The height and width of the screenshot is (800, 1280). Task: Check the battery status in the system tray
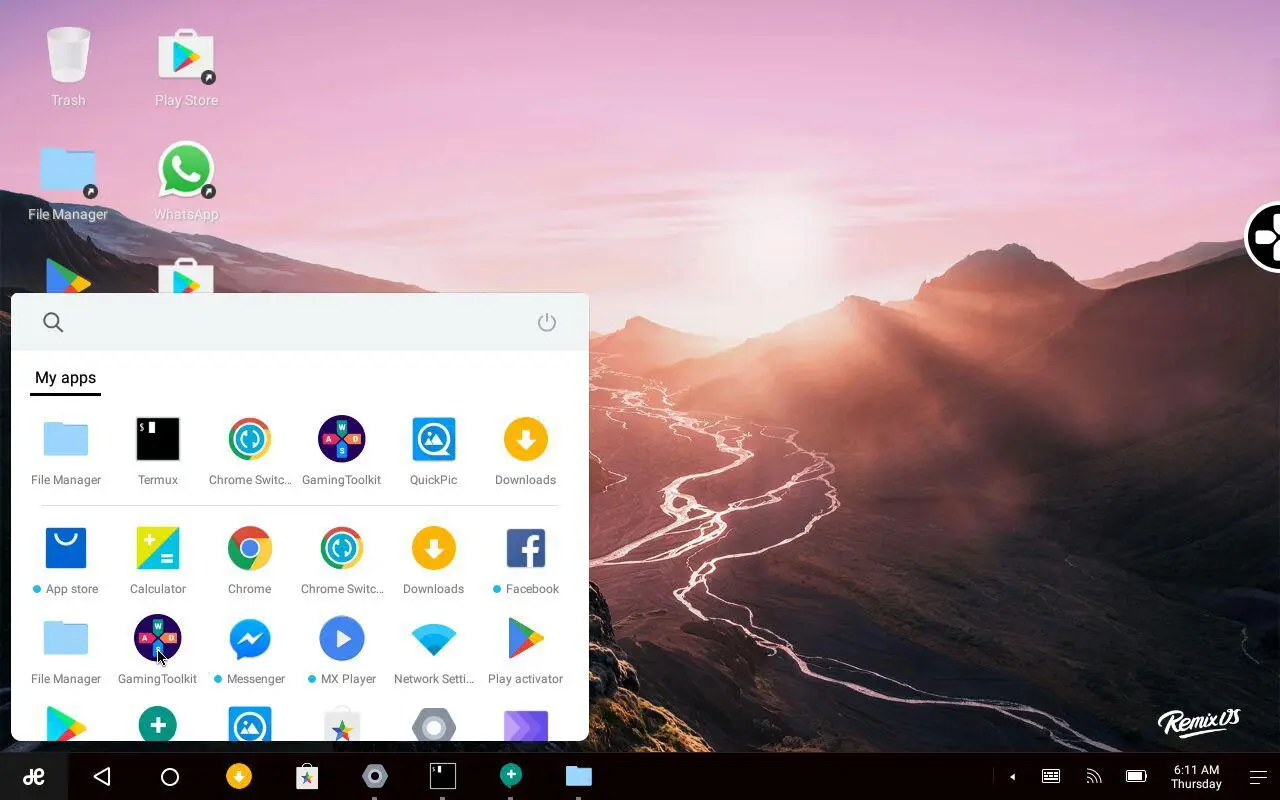[1136, 776]
